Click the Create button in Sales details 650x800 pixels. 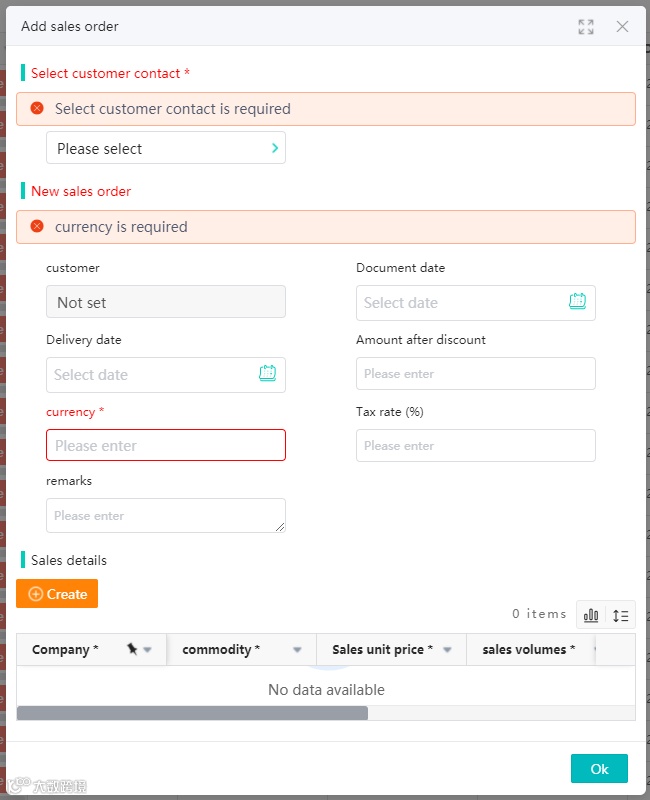pyautogui.click(x=57, y=594)
